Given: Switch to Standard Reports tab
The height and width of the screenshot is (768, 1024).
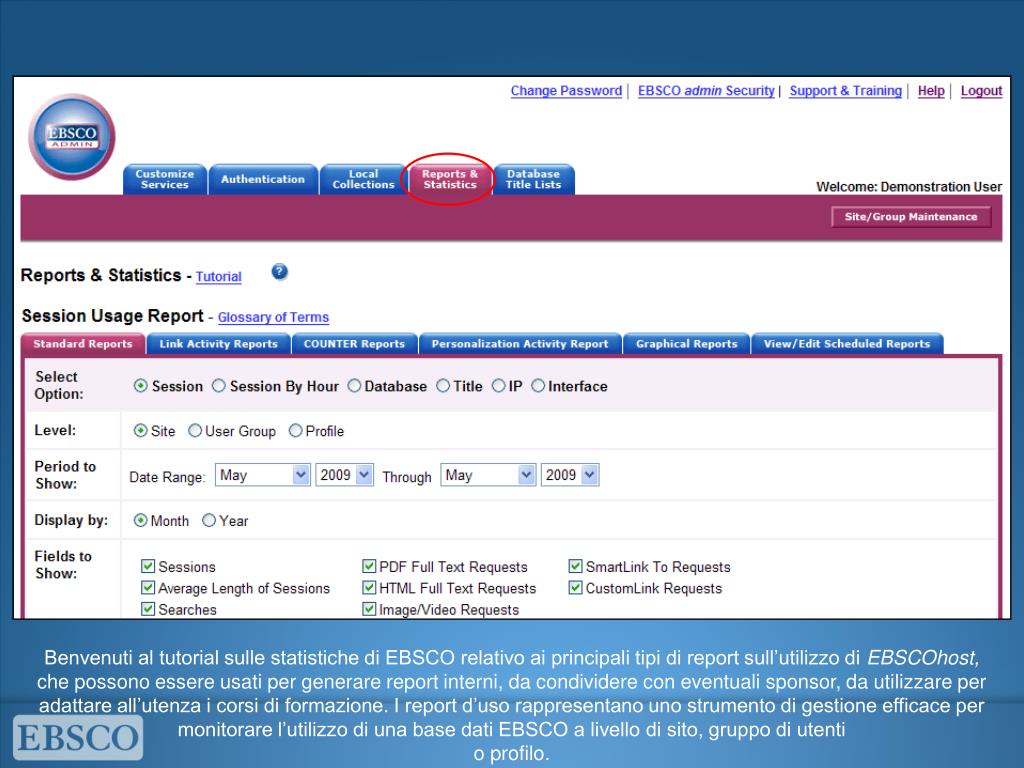Looking at the screenshot, I should tap(83, 344).
